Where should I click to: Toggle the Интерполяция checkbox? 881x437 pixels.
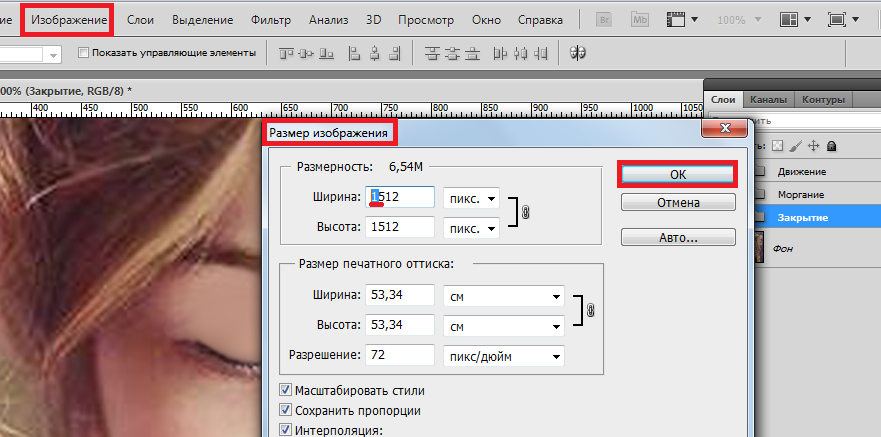285,430
